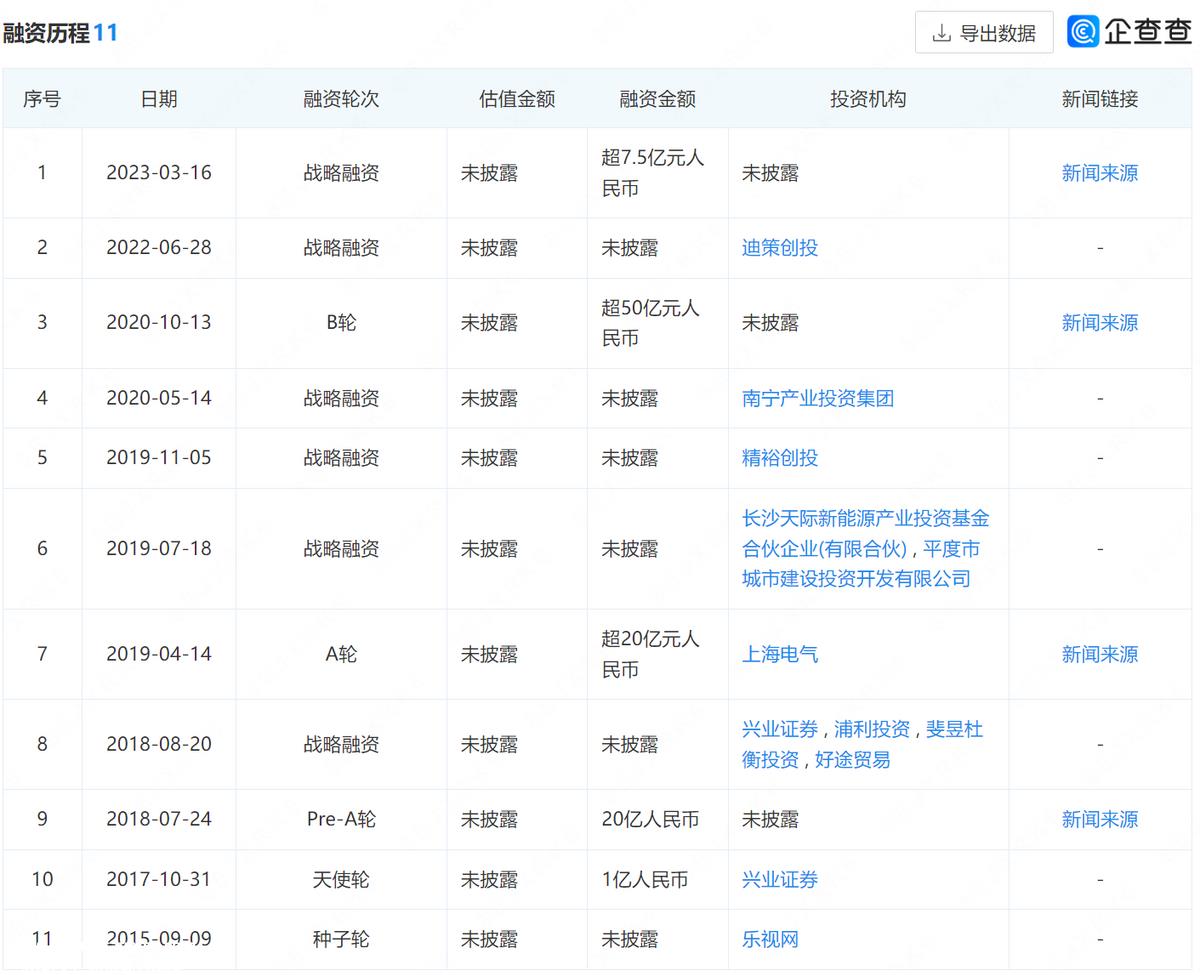This screenshot has width=1200, height=975.
Task: Click date cell 2018-07-24
Action: click(x=159, y=819)
